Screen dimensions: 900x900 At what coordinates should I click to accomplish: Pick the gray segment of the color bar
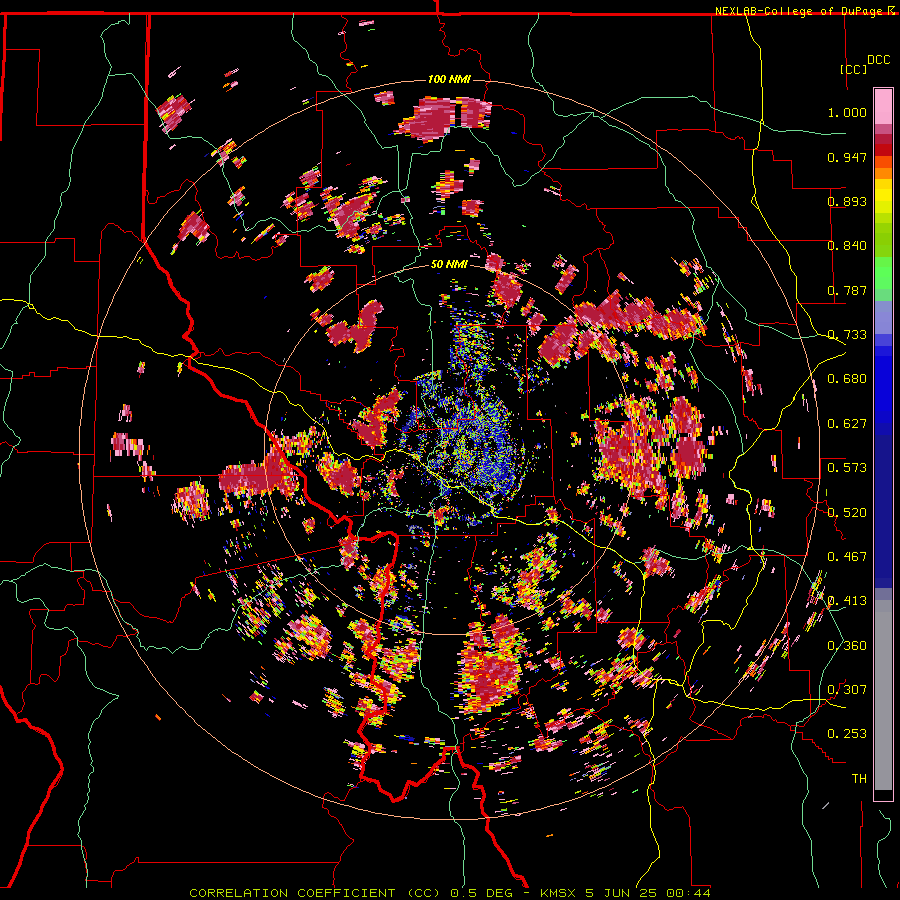(x=883, y=695)
